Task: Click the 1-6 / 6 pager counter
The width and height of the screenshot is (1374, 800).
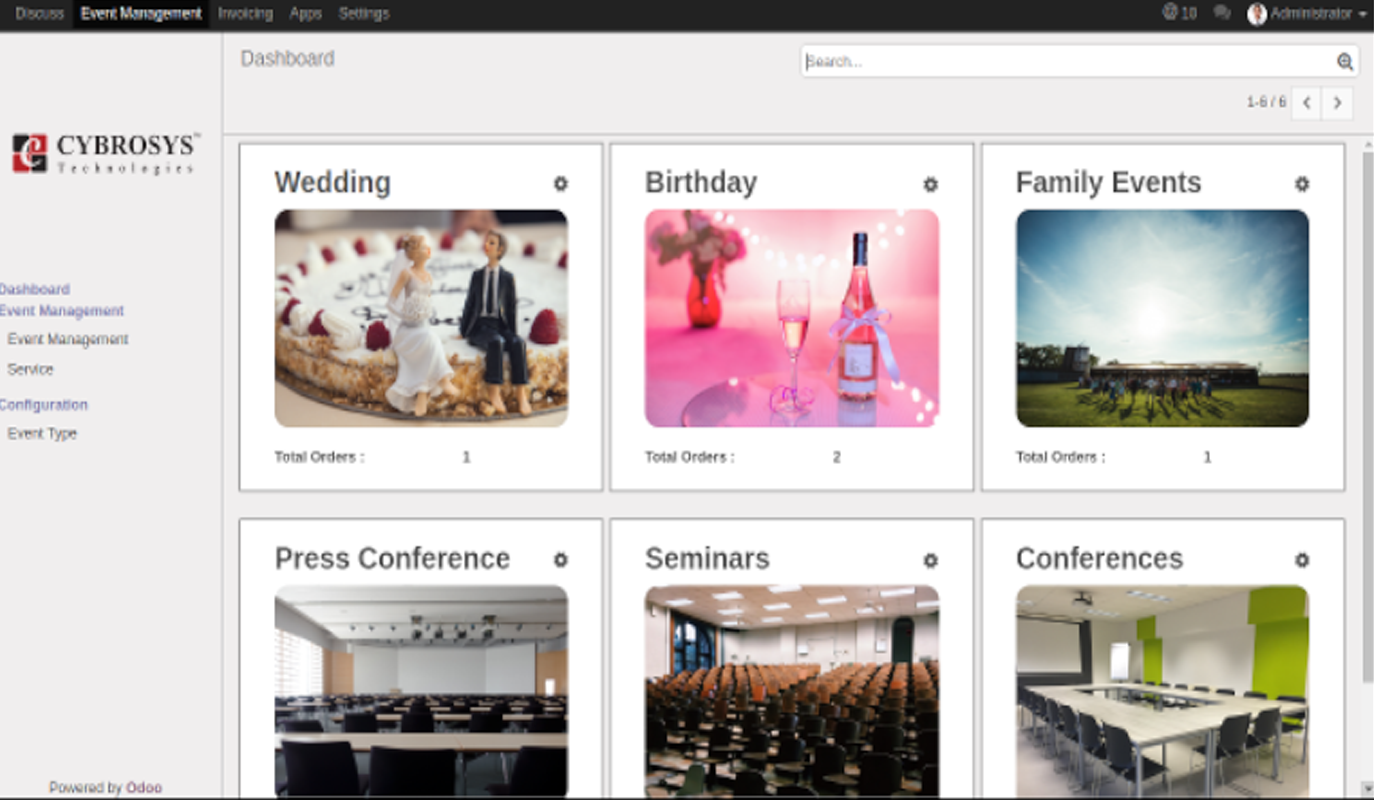Action: coord(1266,102)
